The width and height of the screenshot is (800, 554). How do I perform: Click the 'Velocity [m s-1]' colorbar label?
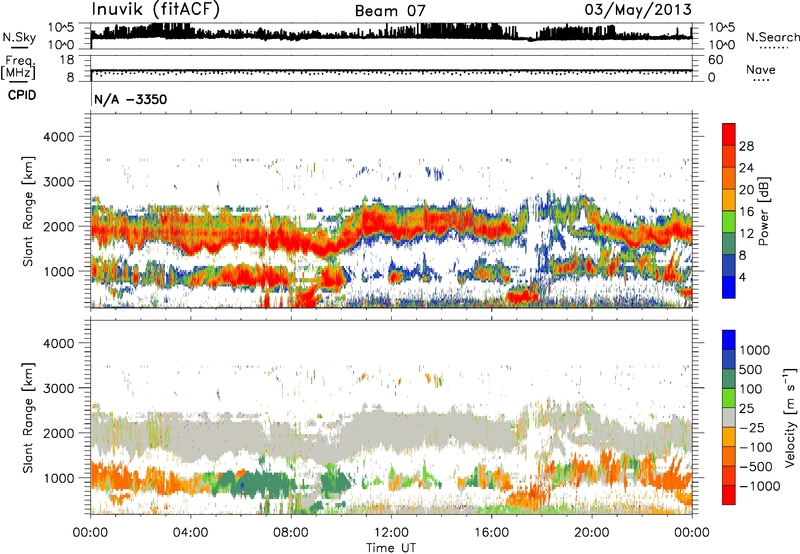[791, 417]
